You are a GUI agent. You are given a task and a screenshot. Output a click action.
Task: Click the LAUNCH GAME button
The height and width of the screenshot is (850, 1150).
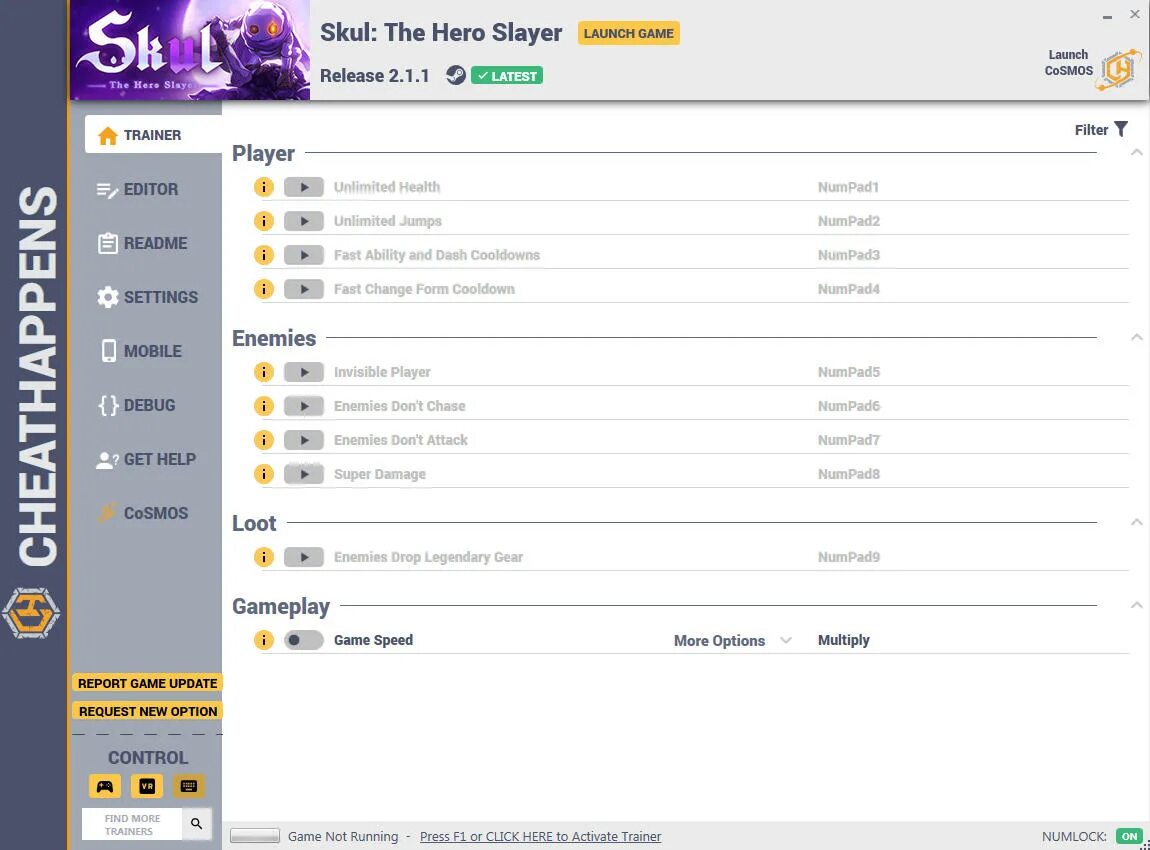(628, 33)
